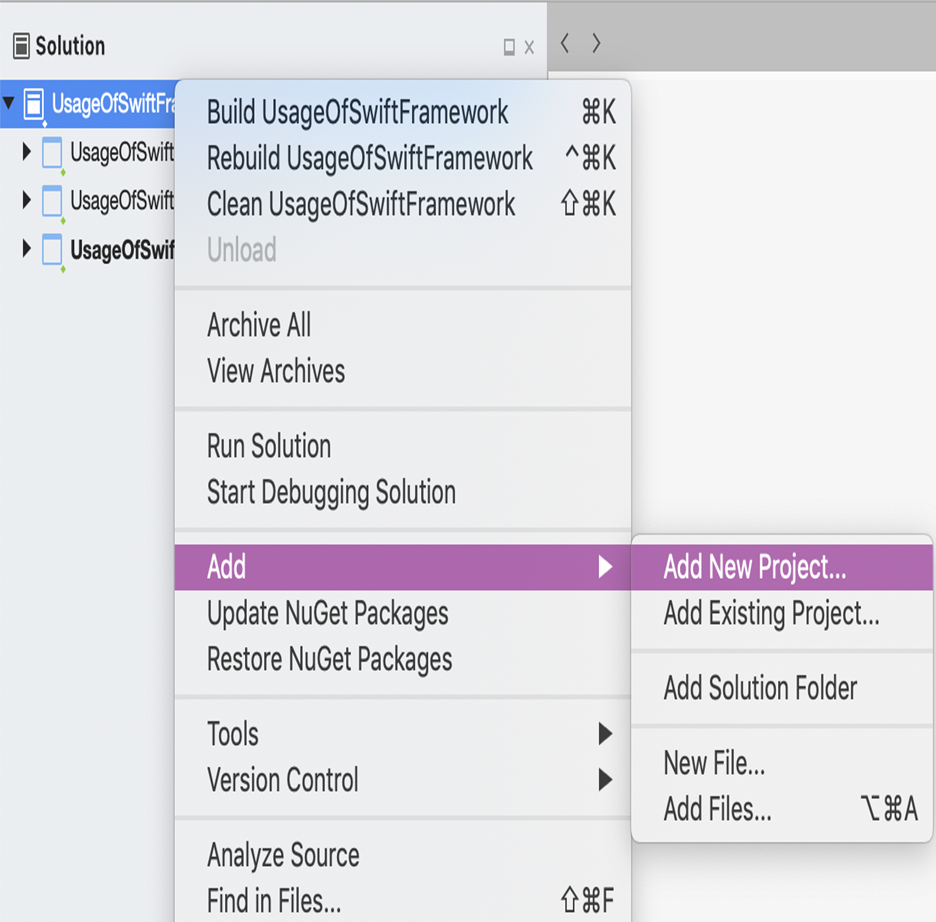The image size is (936, 922).
Task: Select Restore NuGet Packages
Action: click(403, 659)
